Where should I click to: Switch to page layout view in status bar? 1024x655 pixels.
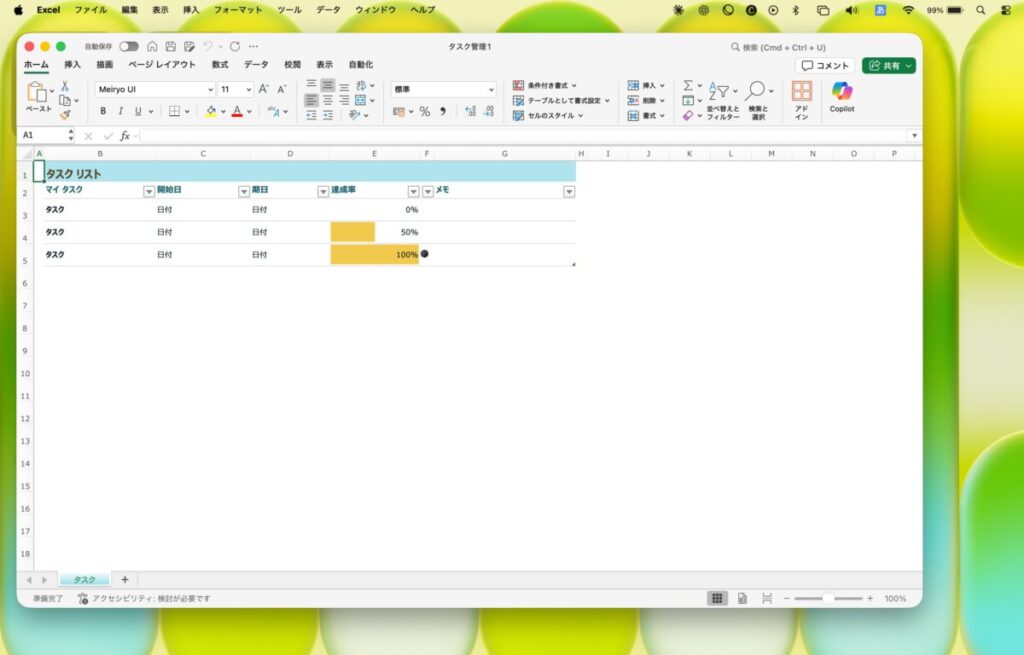[742, 598]
